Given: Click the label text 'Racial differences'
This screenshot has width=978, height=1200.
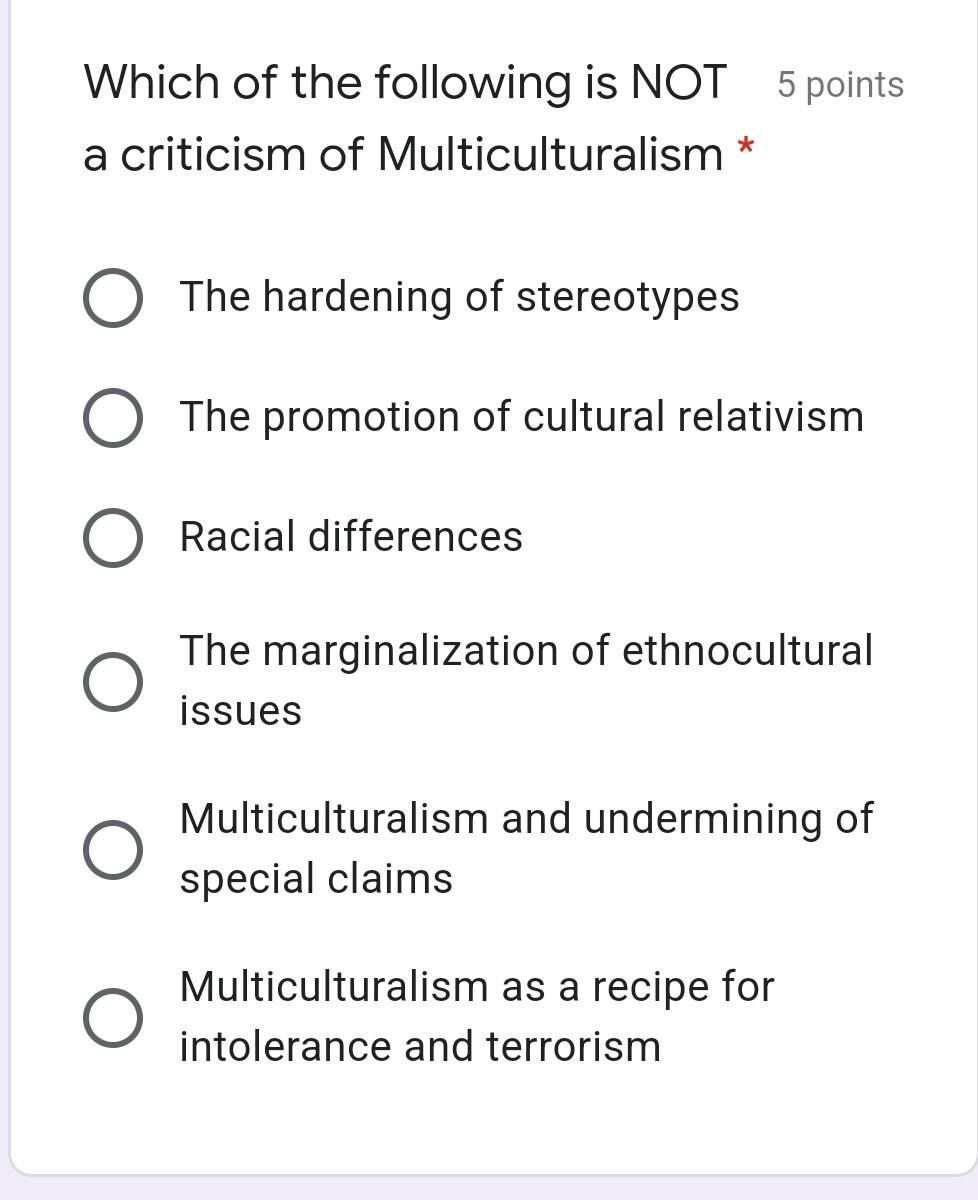Looking at the screenshot, I should tap(350, 536).
